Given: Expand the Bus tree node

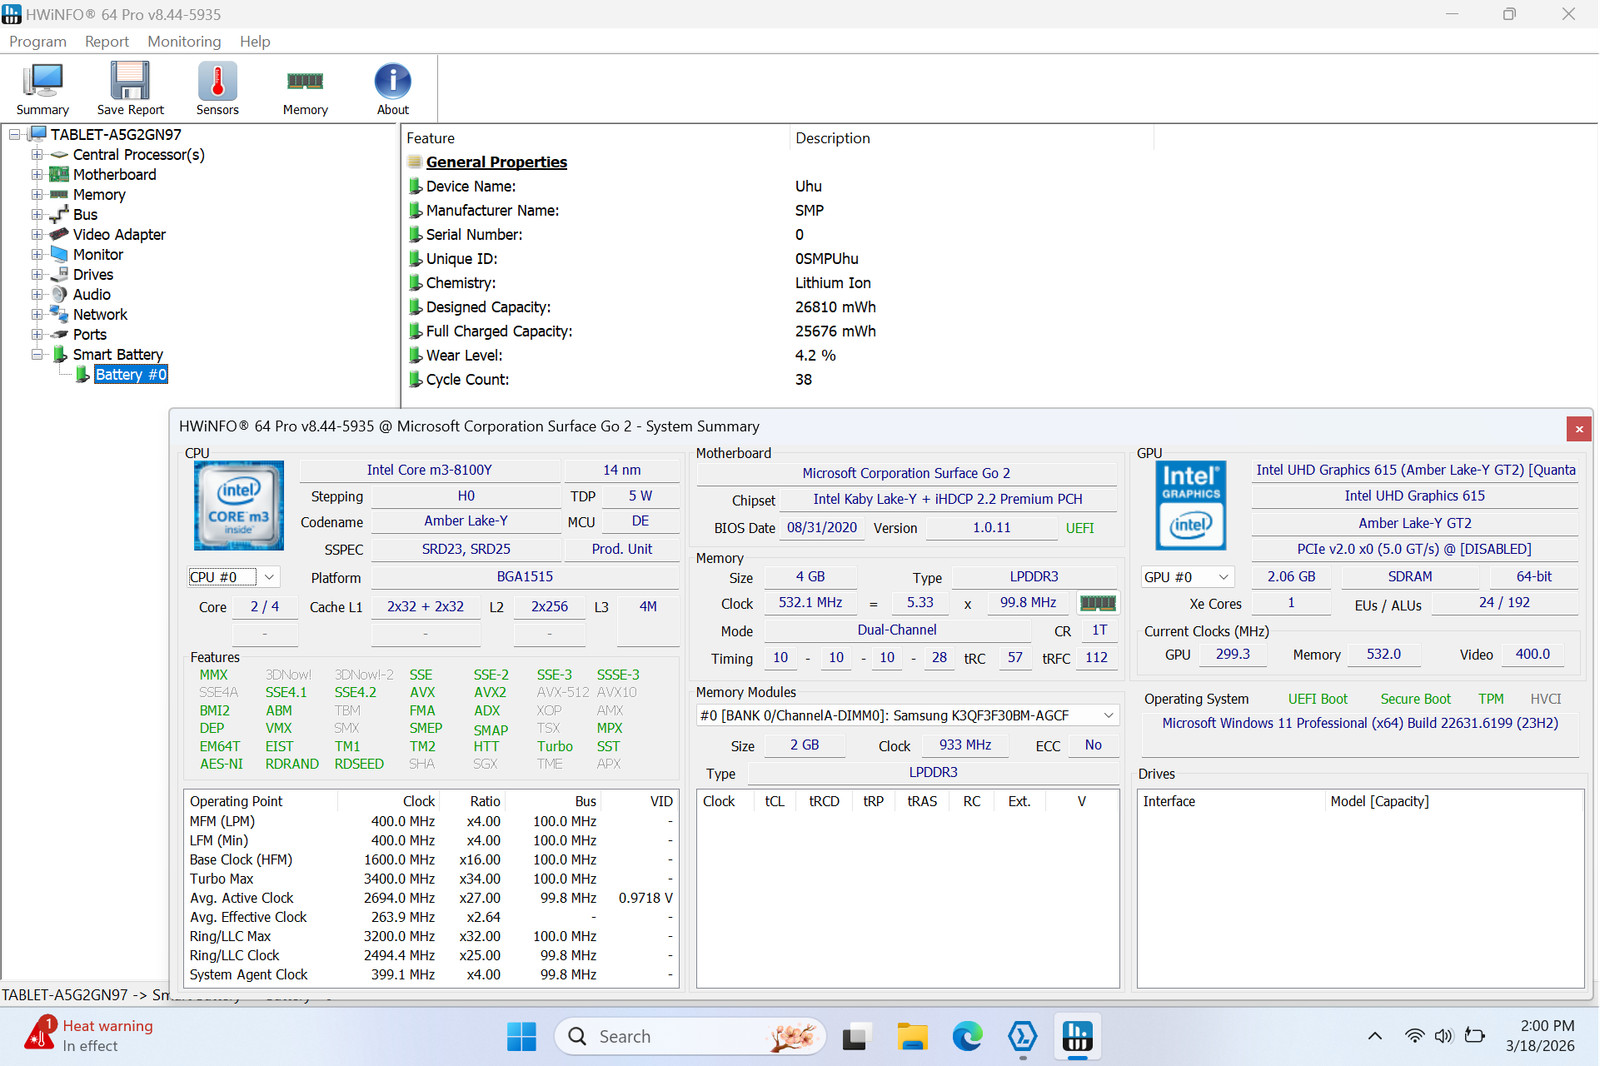Looking at the screenshot, I should coord(37,215).
